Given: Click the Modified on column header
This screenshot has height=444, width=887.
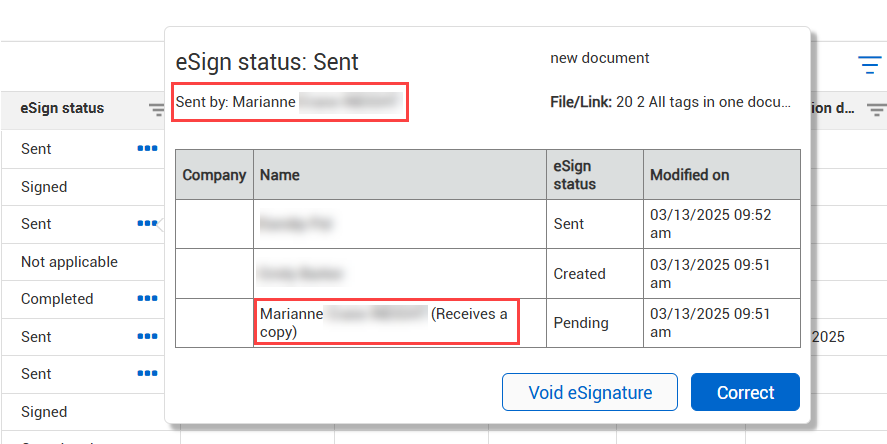Looking at the screenshot, I should pos(722,175).
